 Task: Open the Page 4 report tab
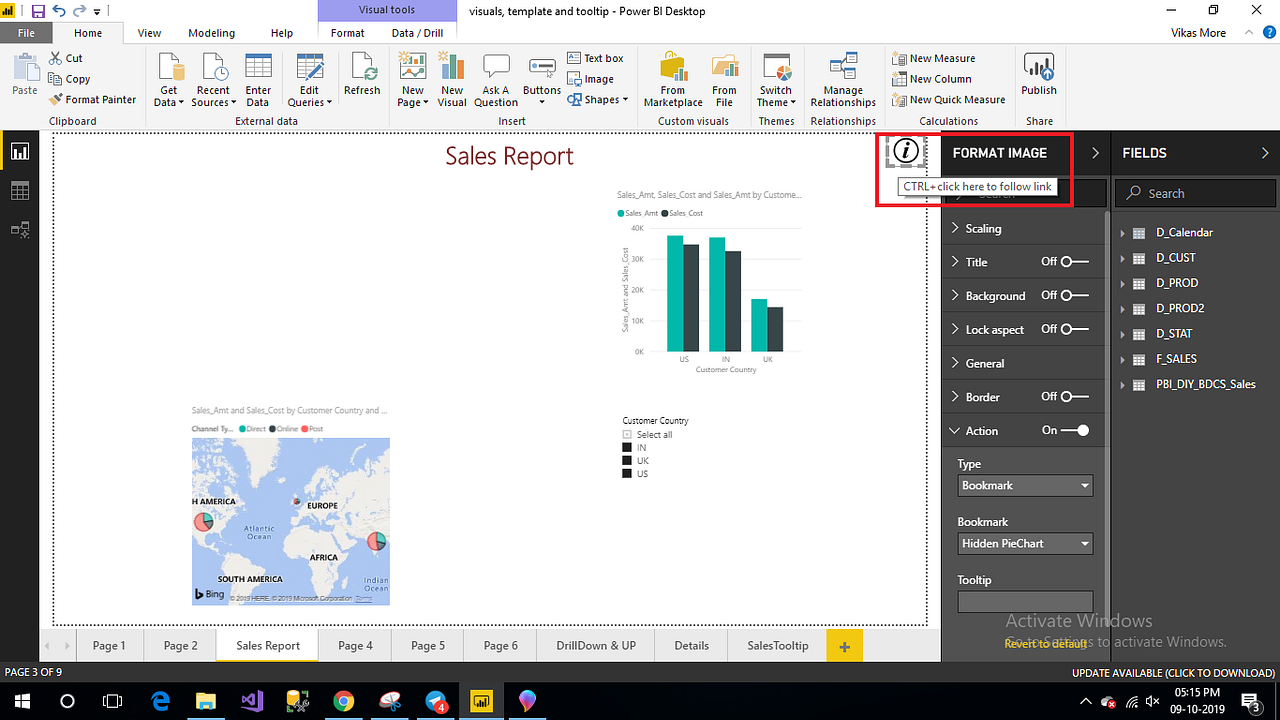(355, 645)
